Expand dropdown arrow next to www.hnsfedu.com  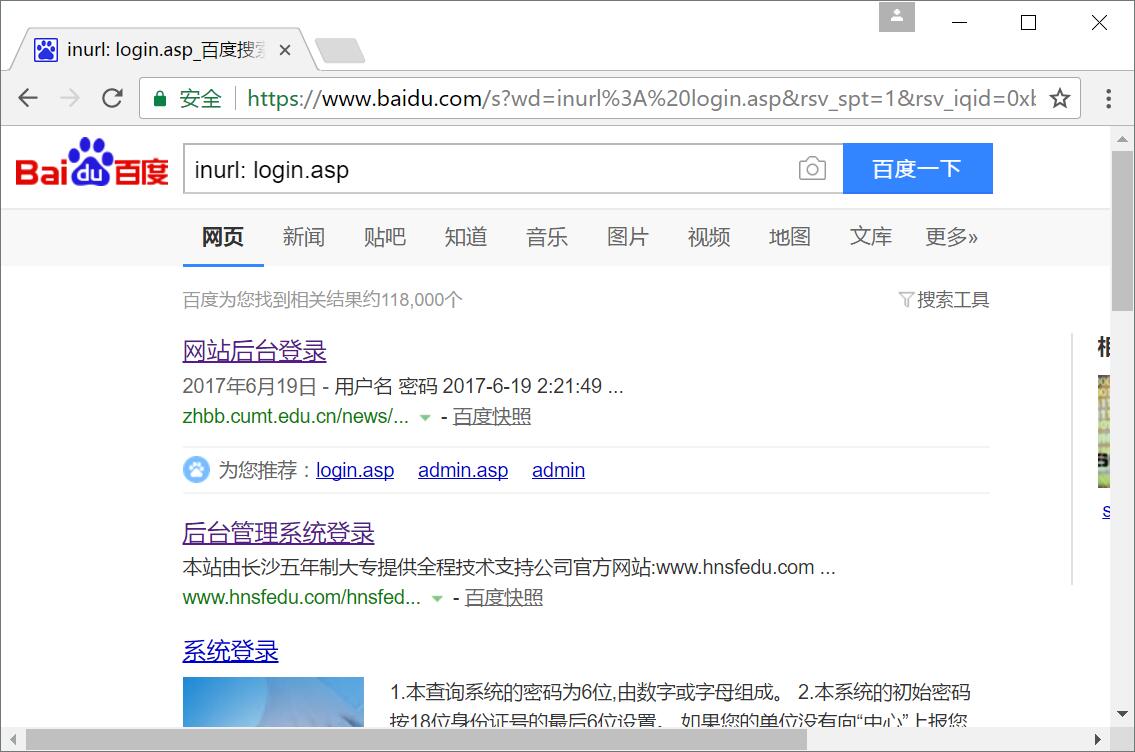click(436, 599)
